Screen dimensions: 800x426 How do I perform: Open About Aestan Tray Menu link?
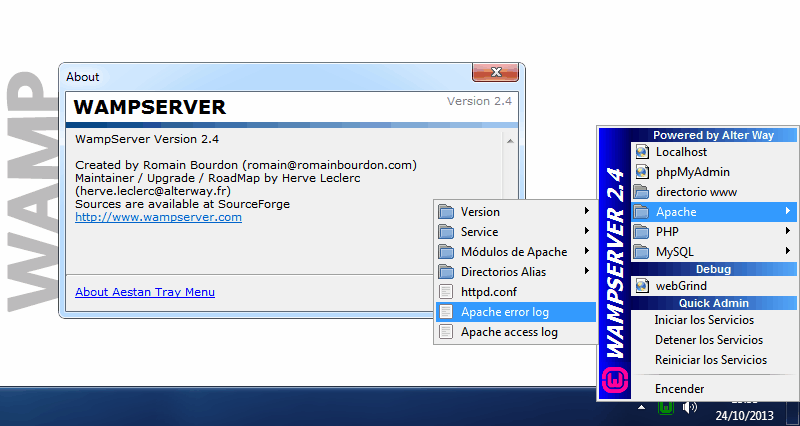pyautogui.click(x=145, y=292)
